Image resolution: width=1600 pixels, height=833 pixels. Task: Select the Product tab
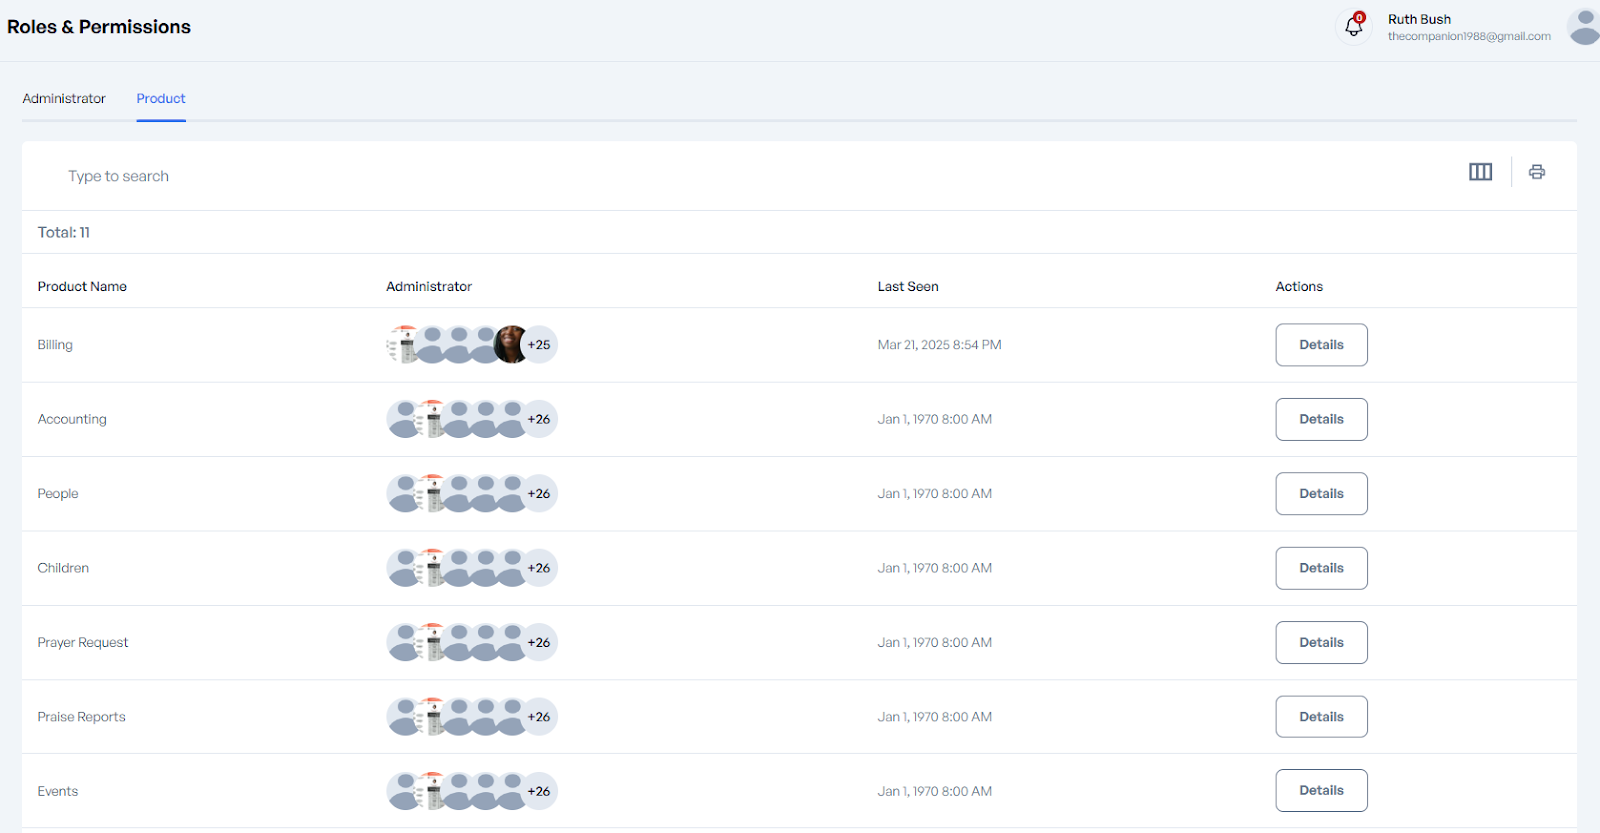(x=161, y=99)
